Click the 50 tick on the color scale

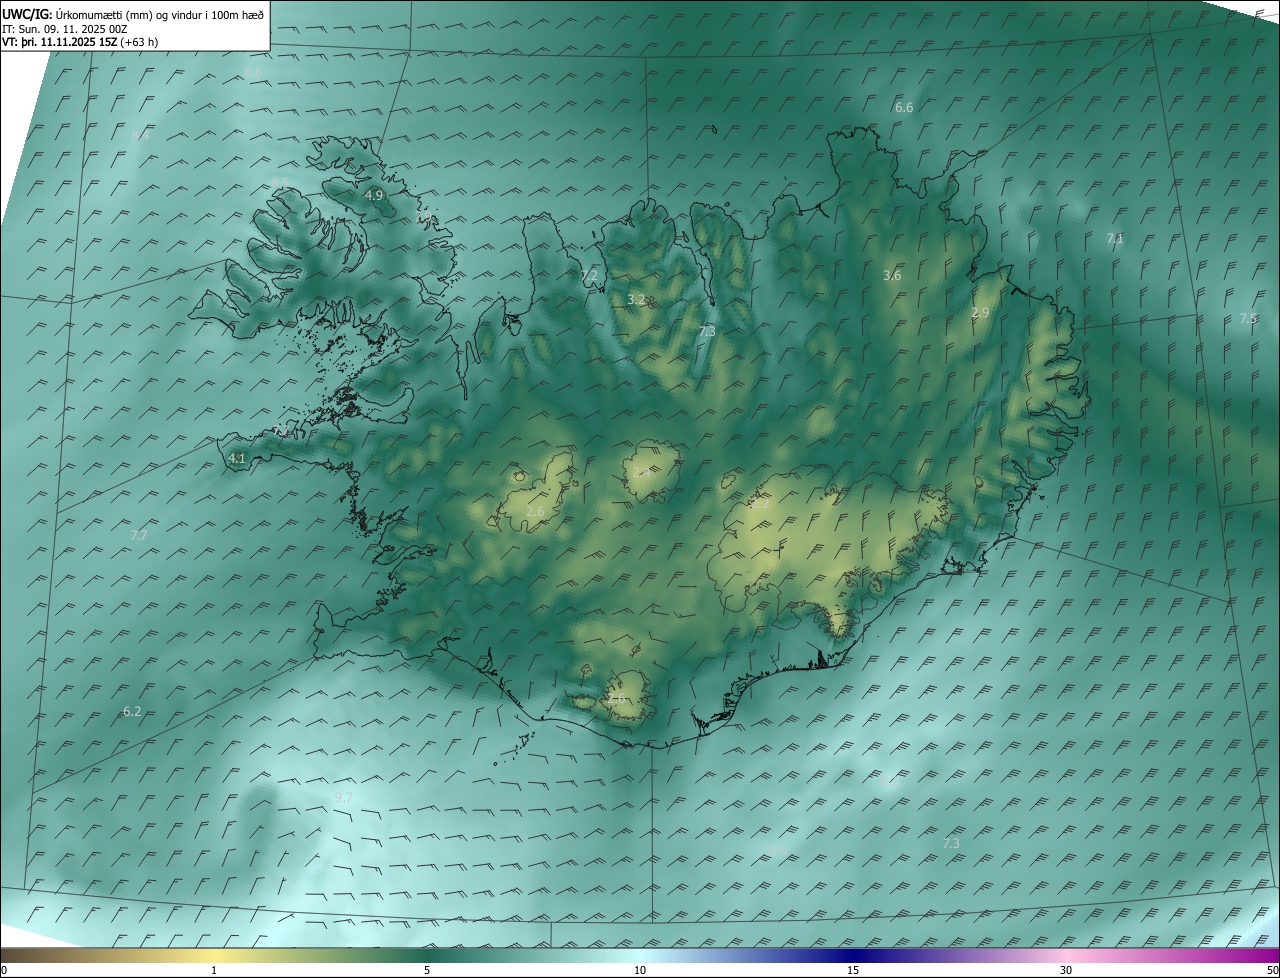1272,971
